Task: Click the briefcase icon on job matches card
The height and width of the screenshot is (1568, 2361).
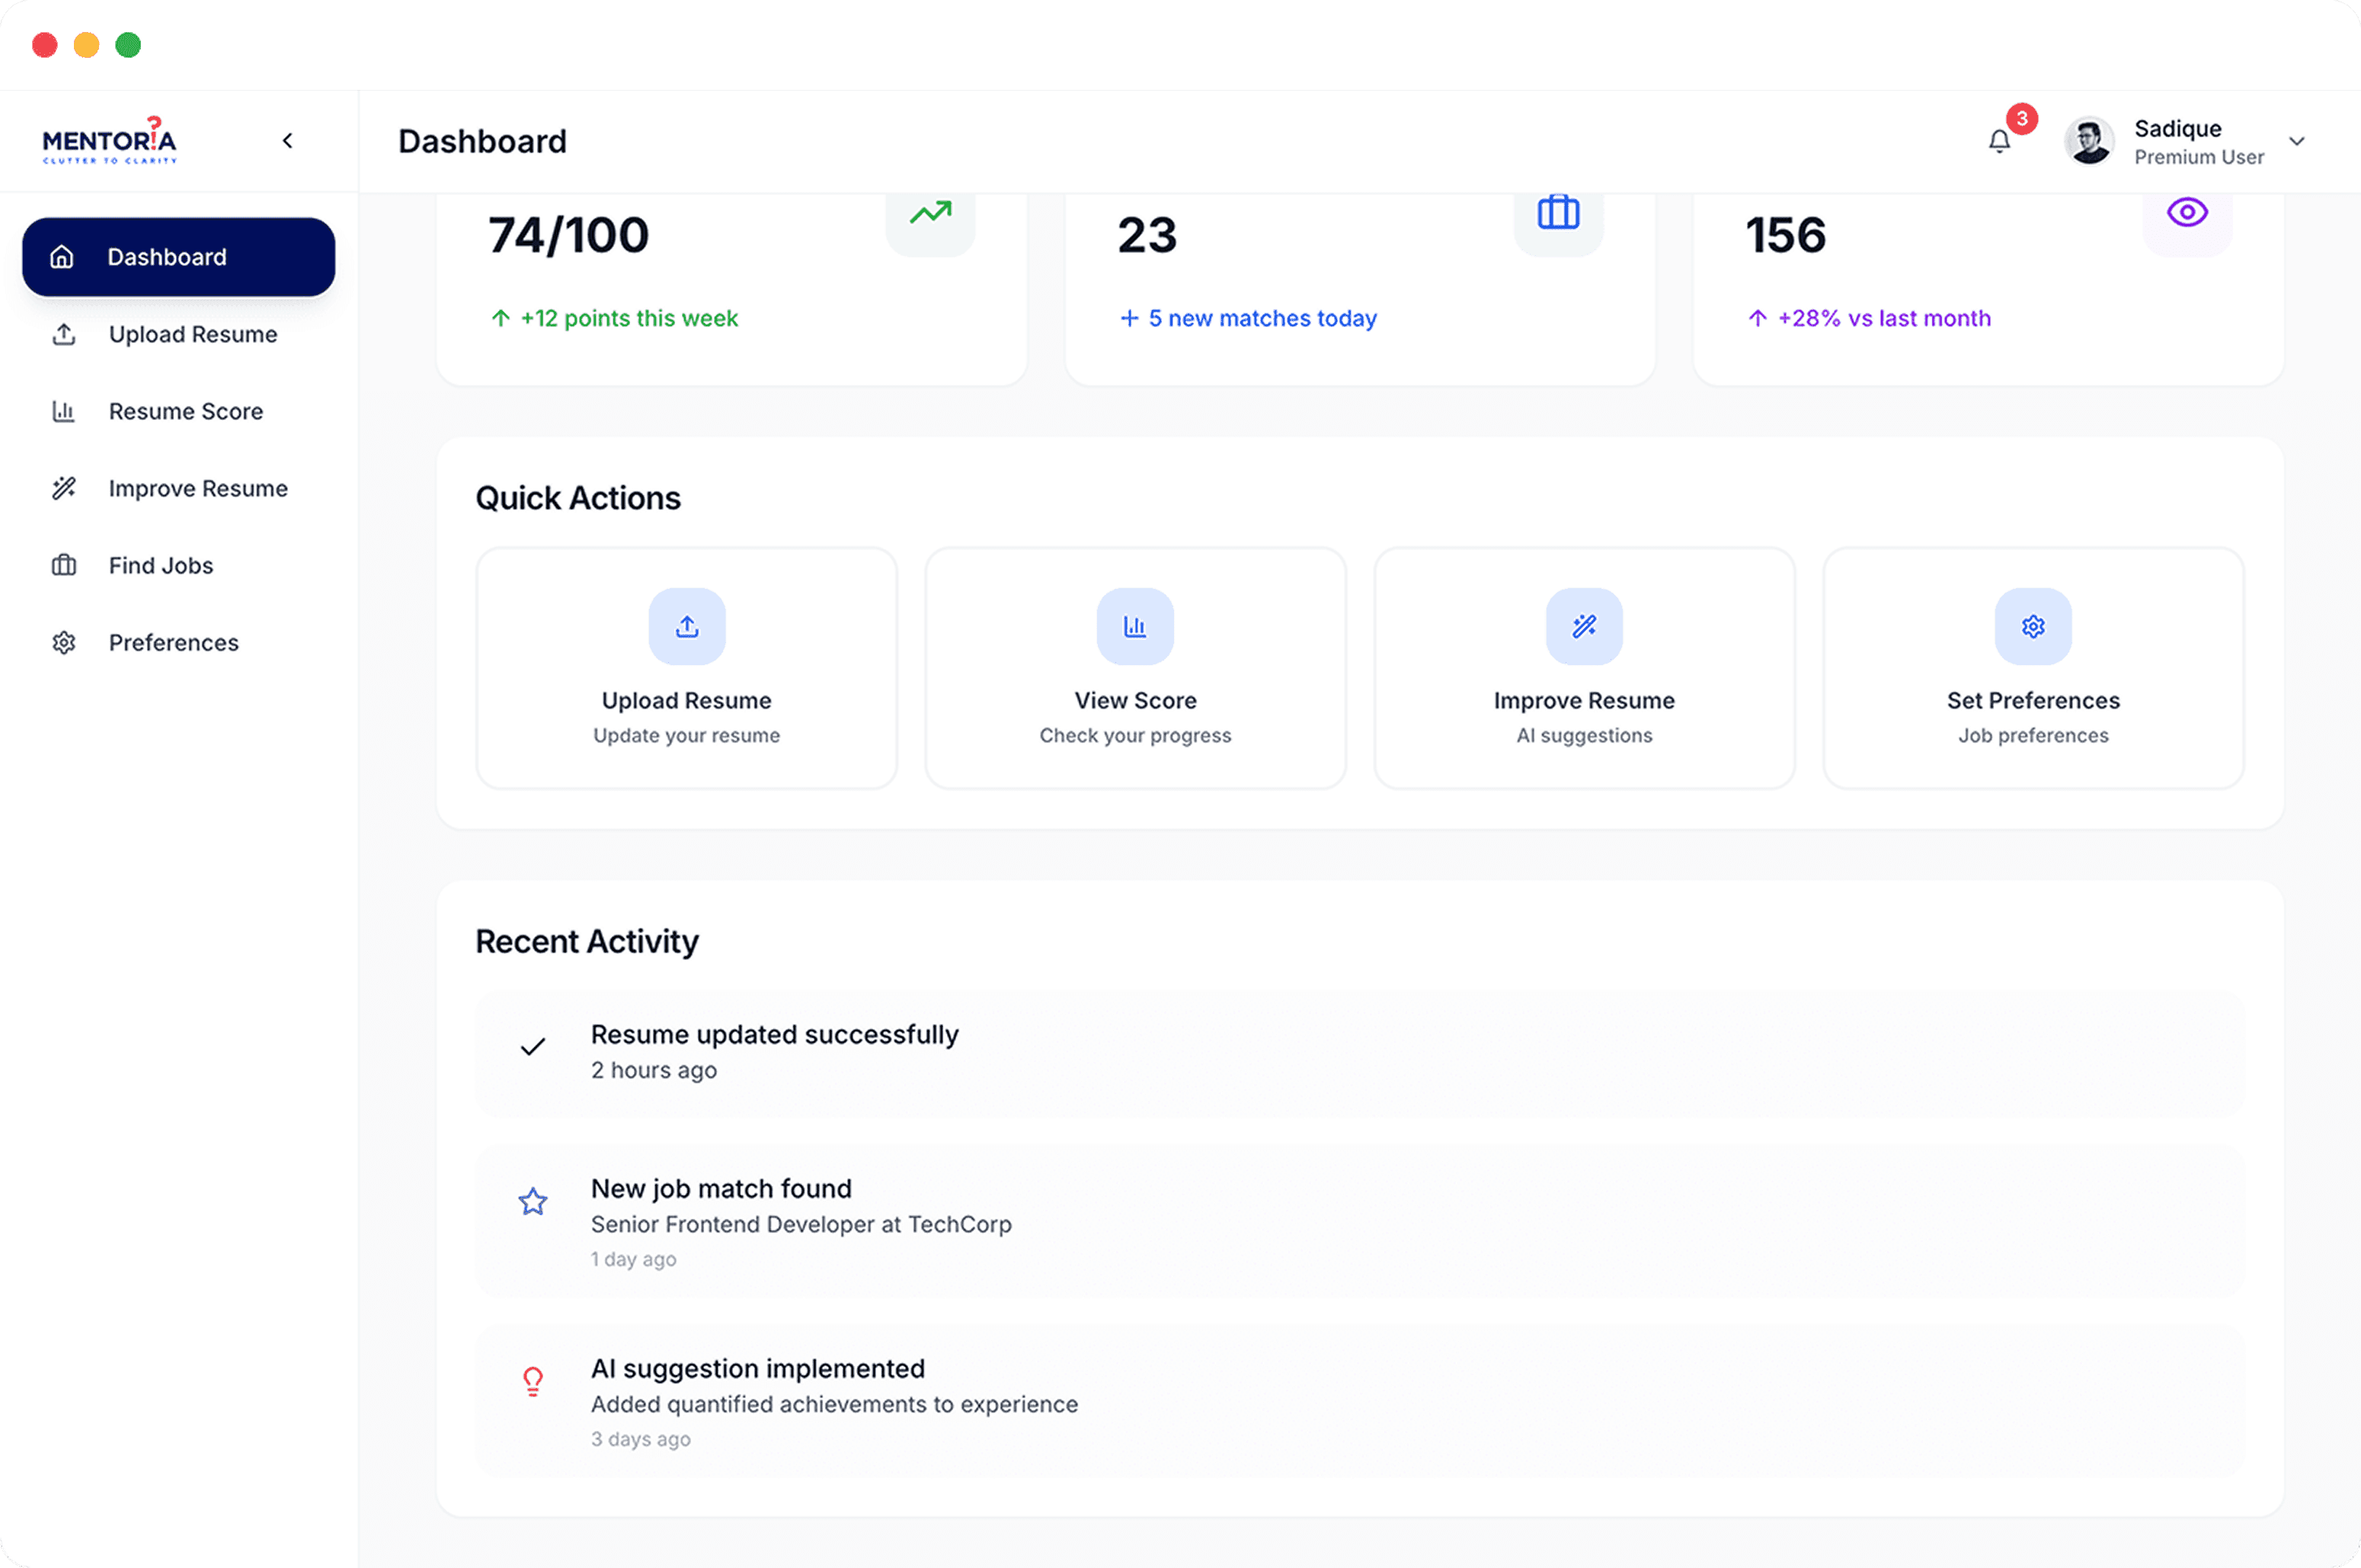Action: [1558, 212]
